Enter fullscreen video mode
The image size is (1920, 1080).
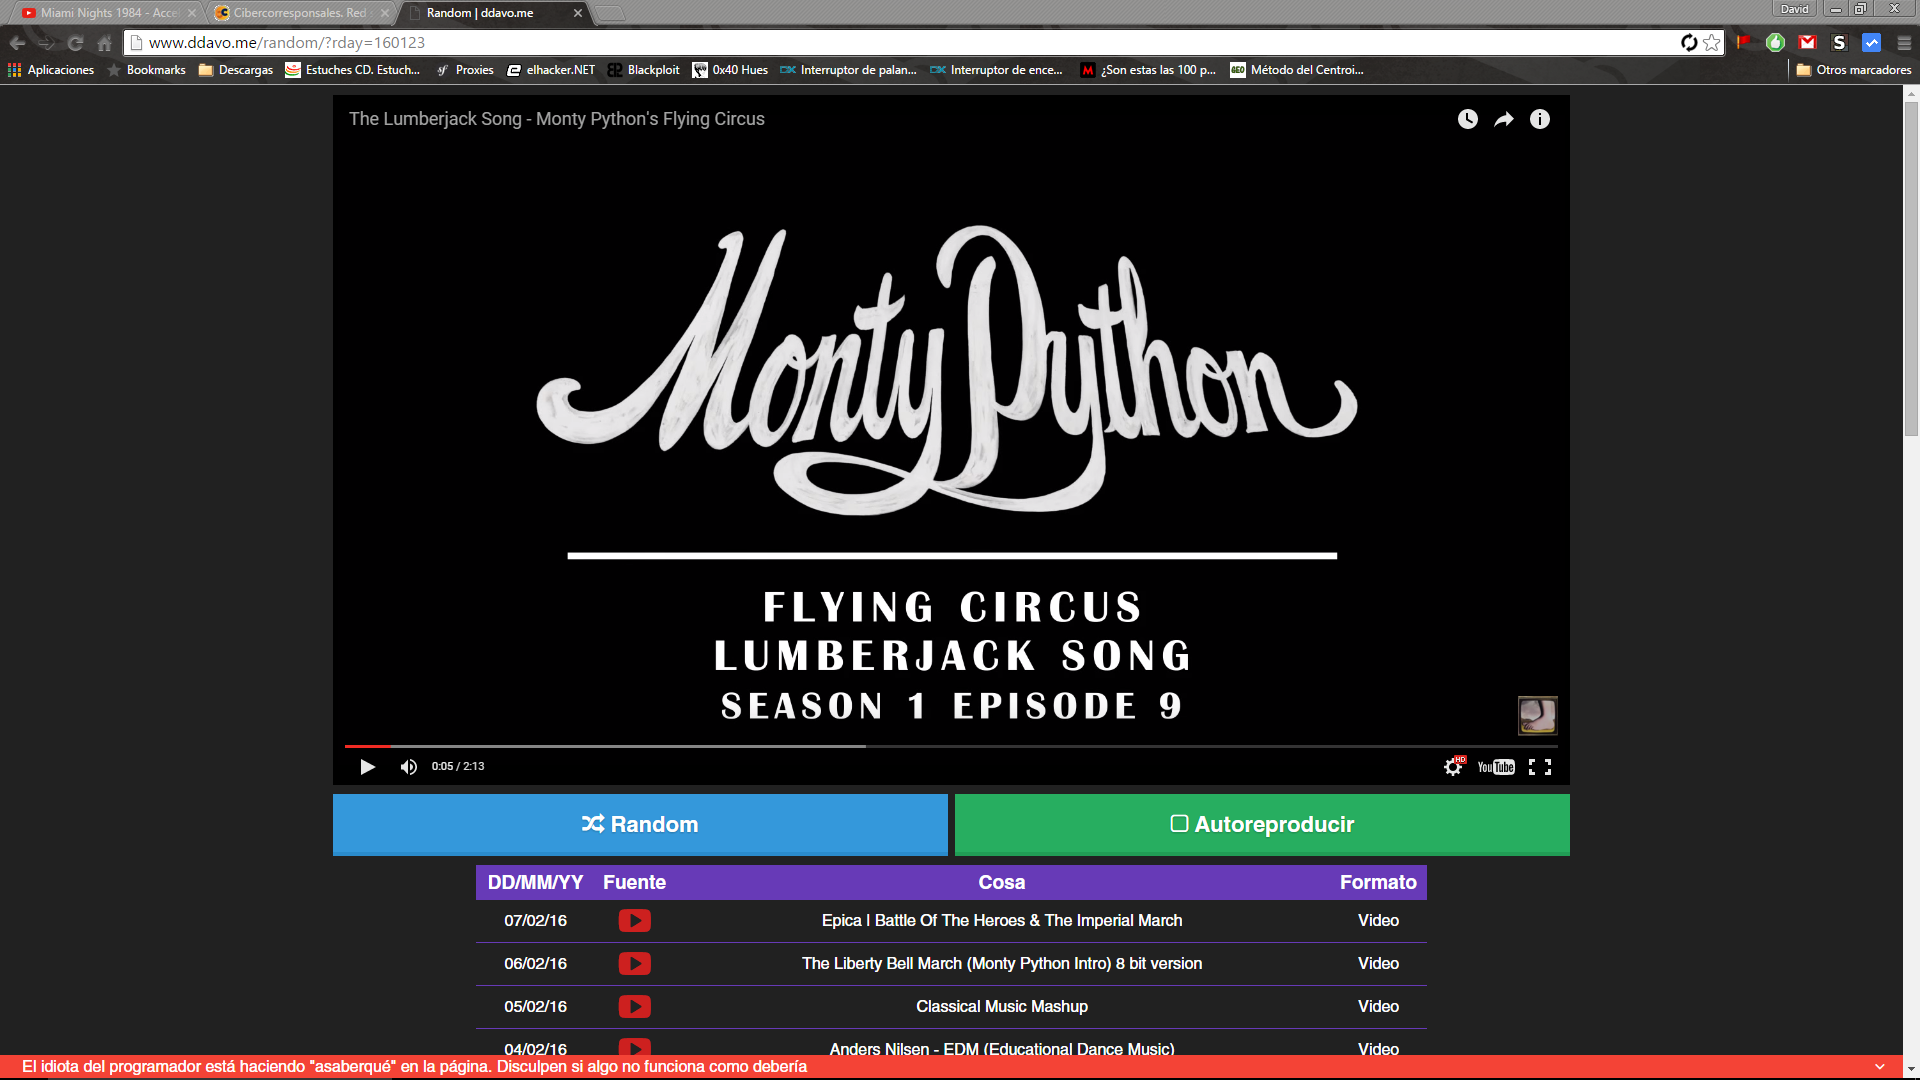click(x=1540, y=767)
